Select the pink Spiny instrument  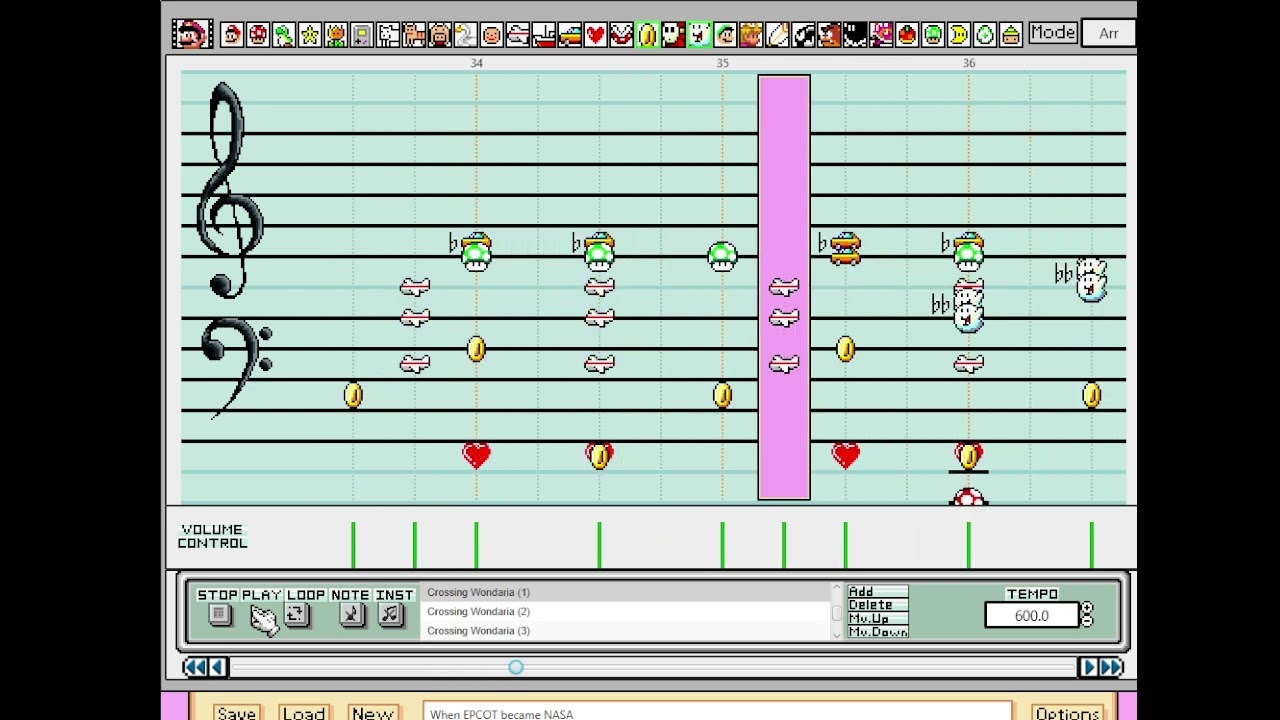(x=882, y=35)
